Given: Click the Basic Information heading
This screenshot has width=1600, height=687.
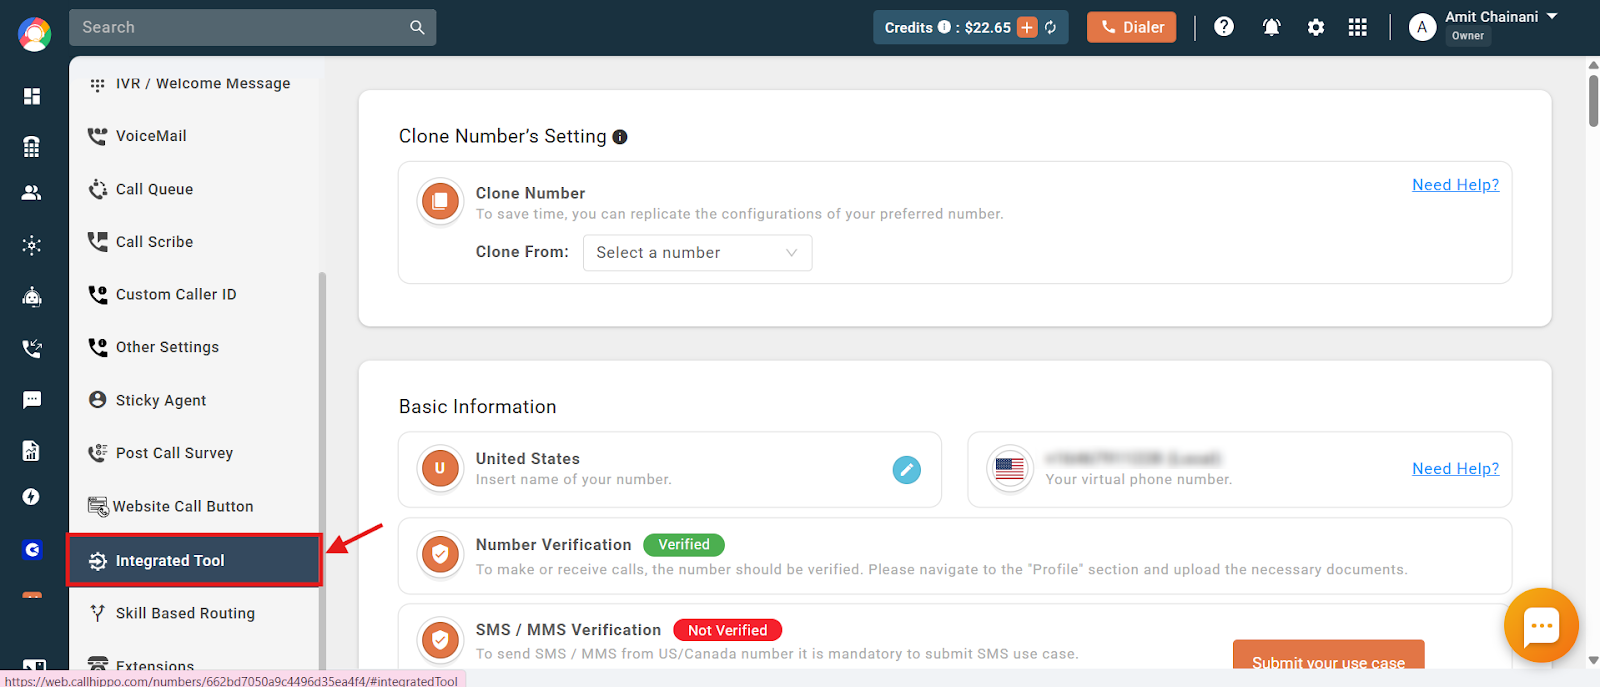Looking at the screenshot, I should (x=478, y=407).
